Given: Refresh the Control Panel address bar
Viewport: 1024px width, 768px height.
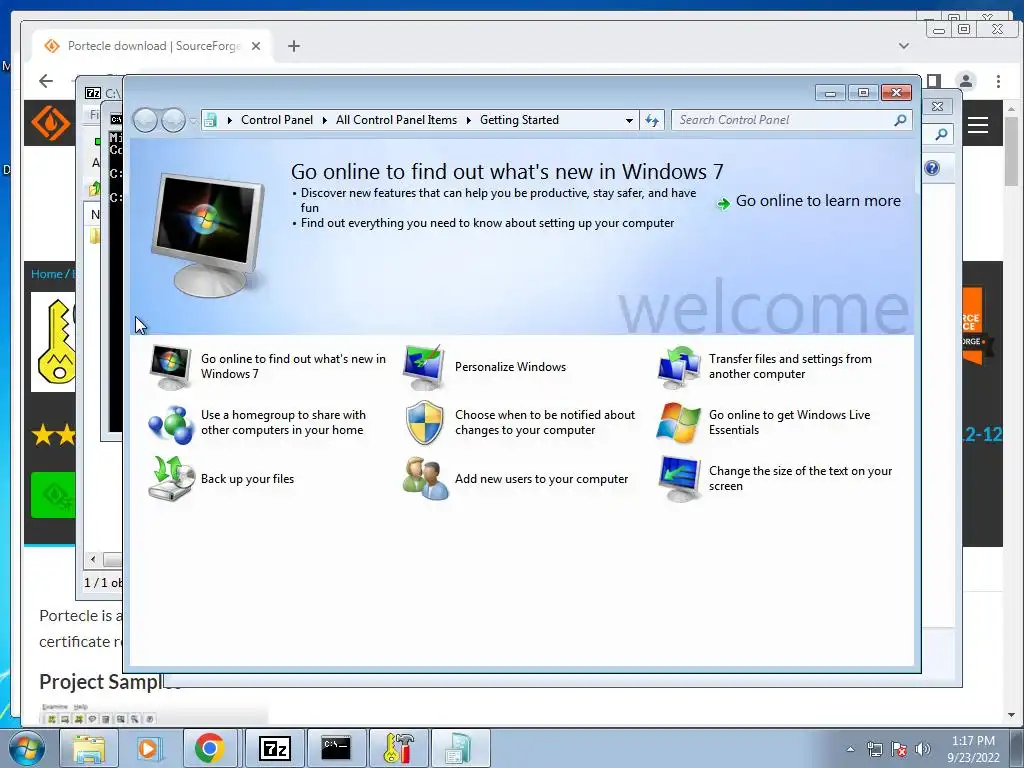Looking at the screenshot, I should (652, 120).
